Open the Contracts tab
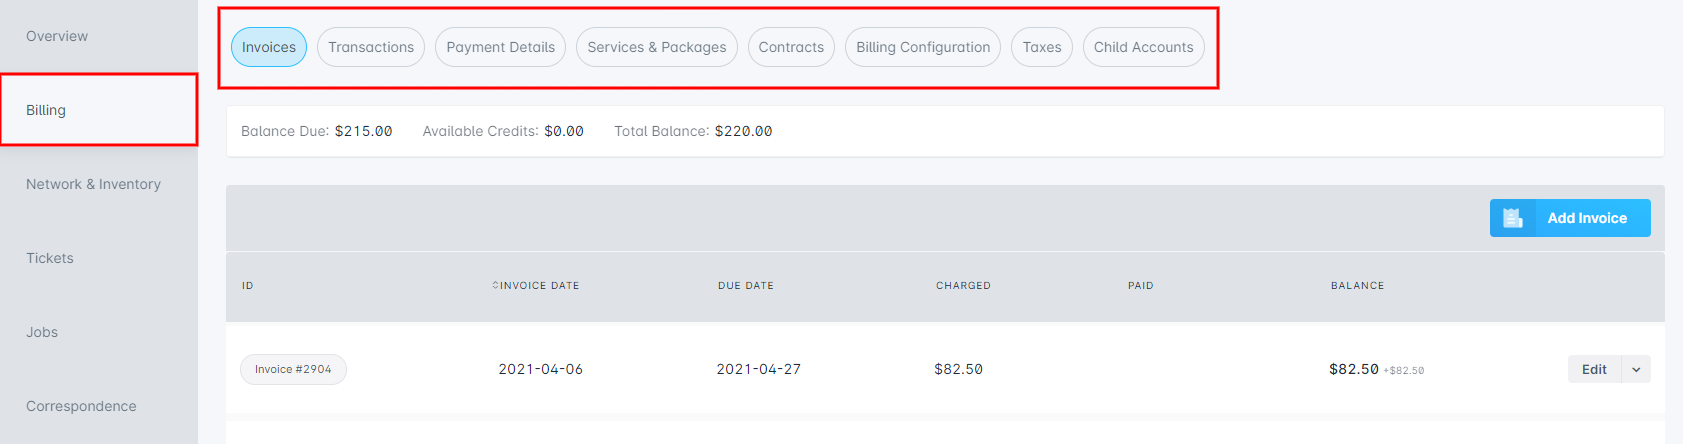The image size is (1683, 444). coord(791,47)
